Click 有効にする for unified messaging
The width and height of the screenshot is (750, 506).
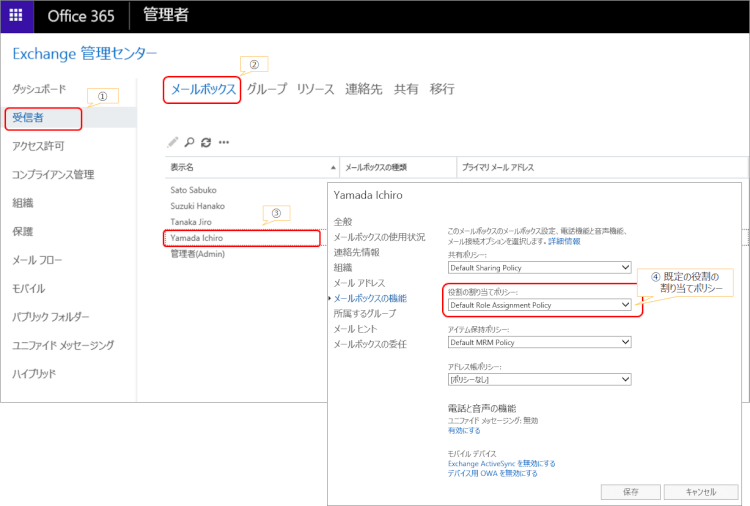click(x=464, y=430)
